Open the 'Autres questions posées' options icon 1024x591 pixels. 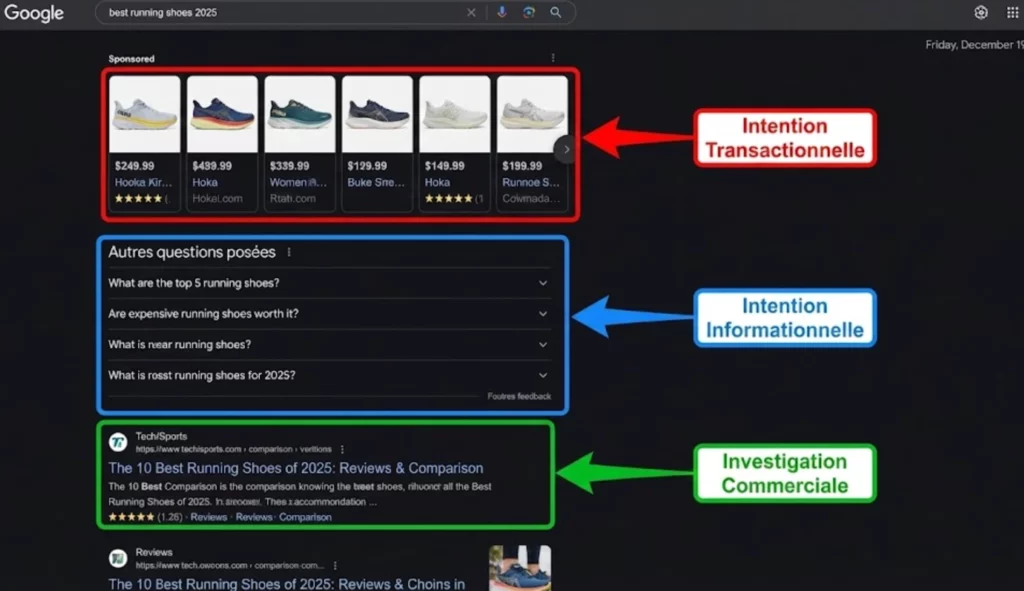(x=289, y=252)
